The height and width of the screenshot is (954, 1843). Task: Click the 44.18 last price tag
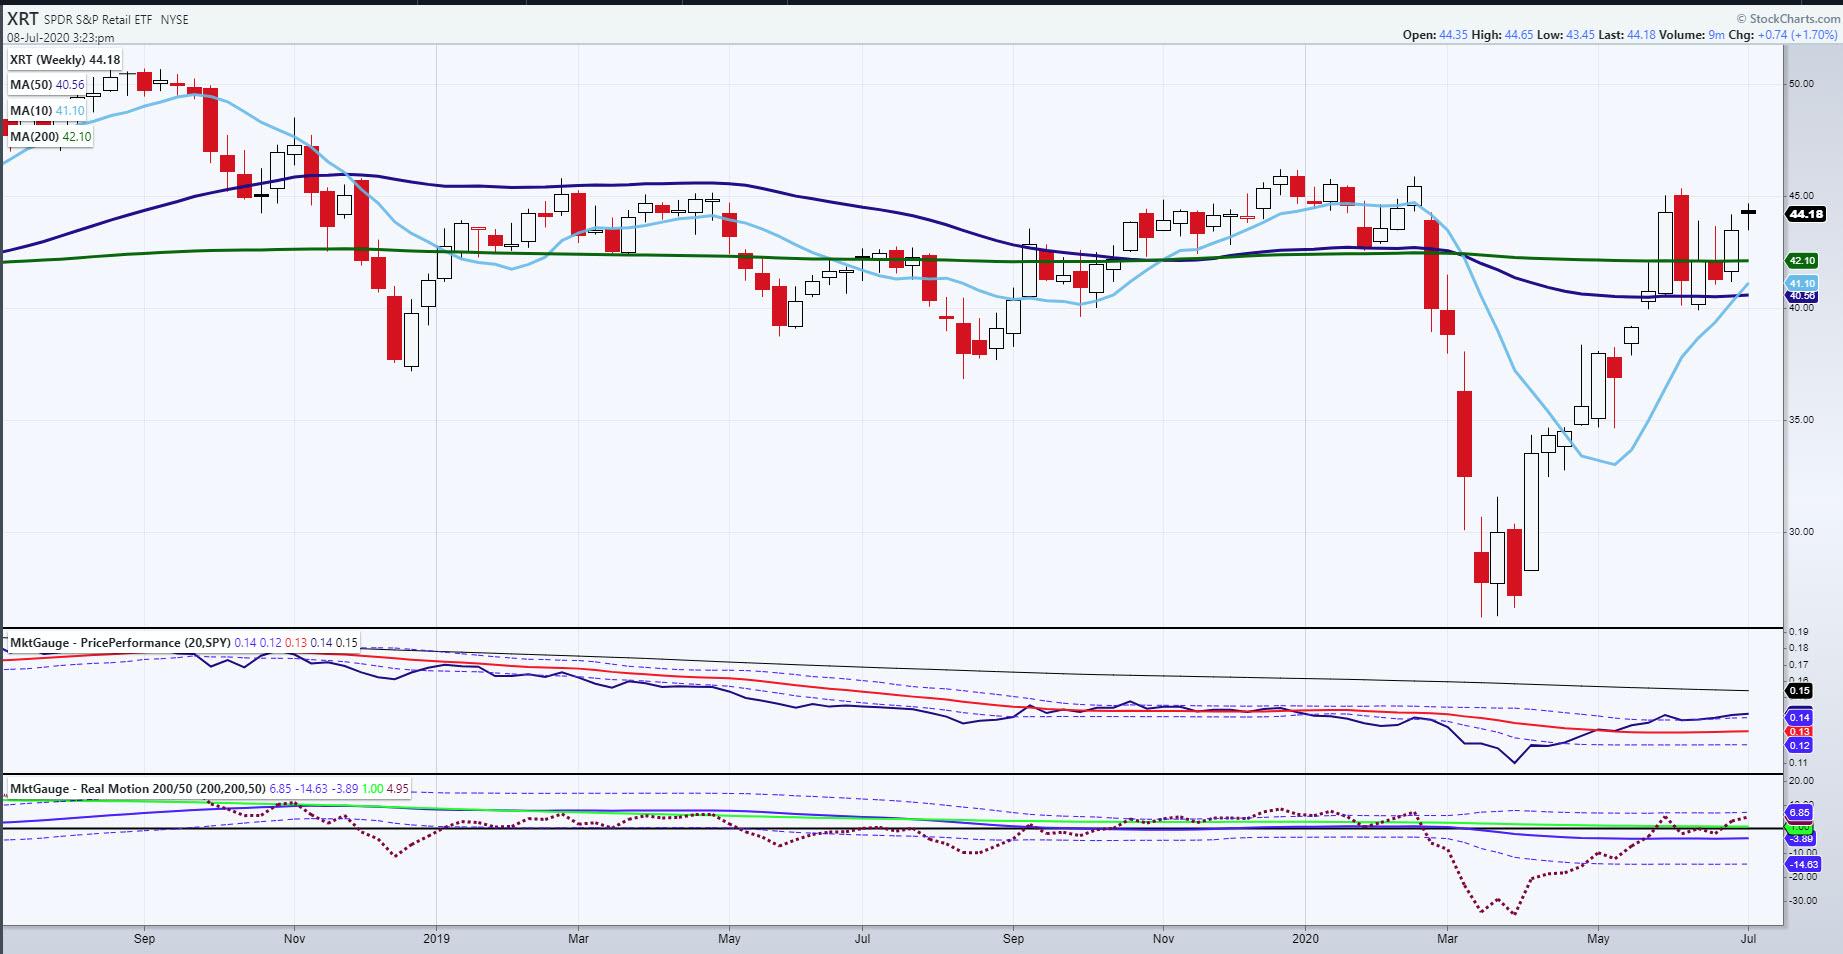1806,214
